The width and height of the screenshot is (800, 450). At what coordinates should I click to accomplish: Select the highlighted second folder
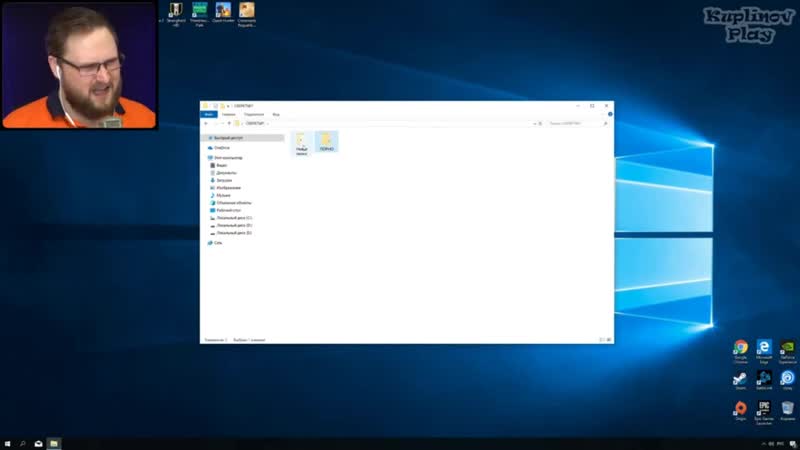(x=327, y=141)
